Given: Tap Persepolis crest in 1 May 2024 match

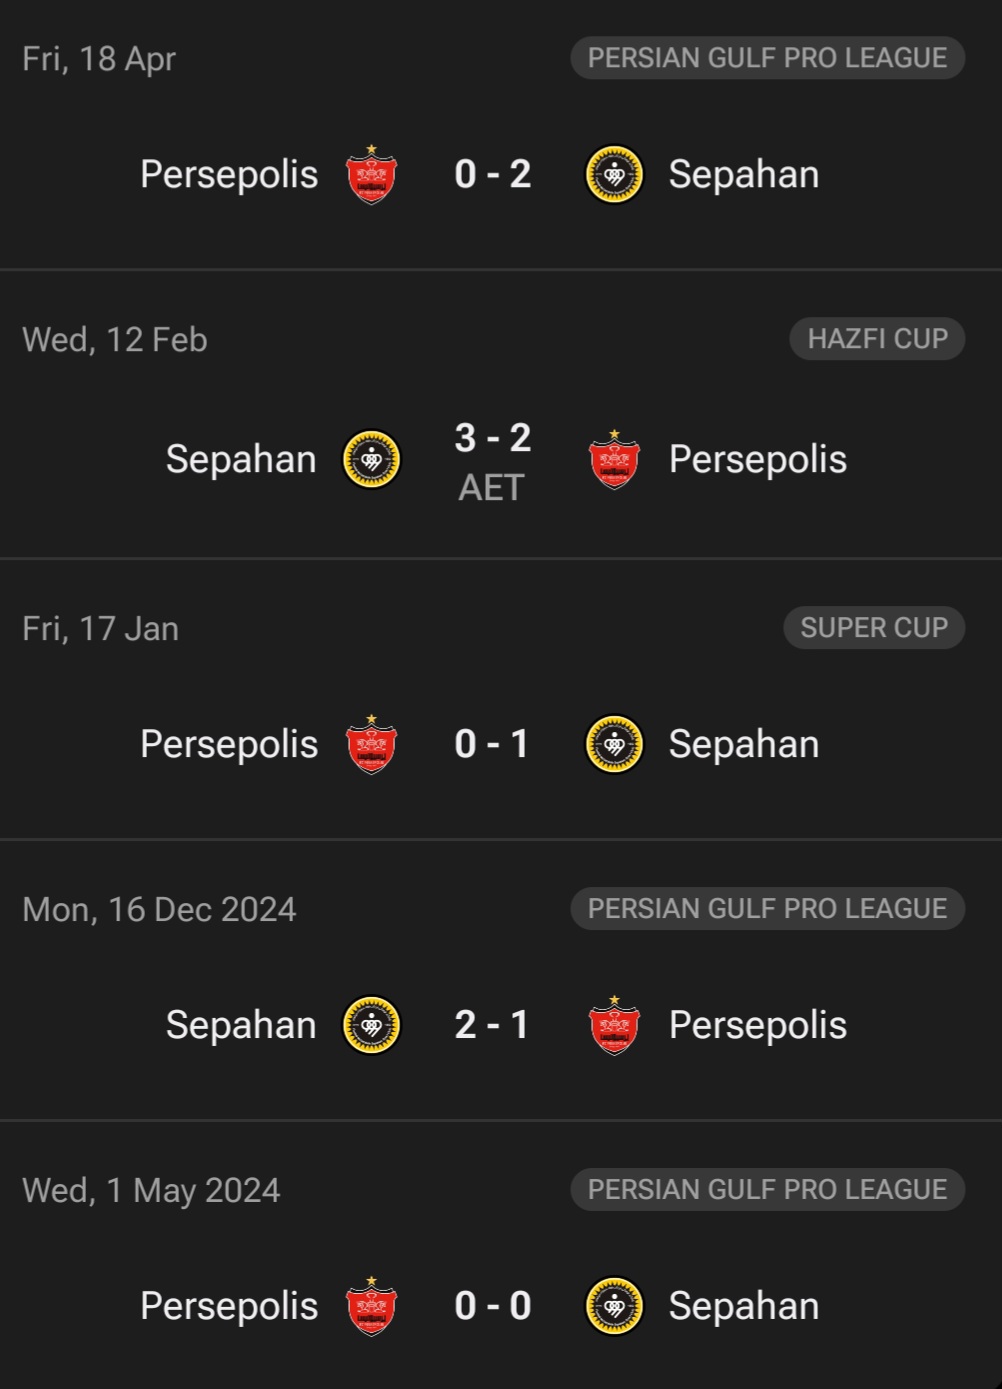Looking at the screenshot, I should (x=371, y=1306).
